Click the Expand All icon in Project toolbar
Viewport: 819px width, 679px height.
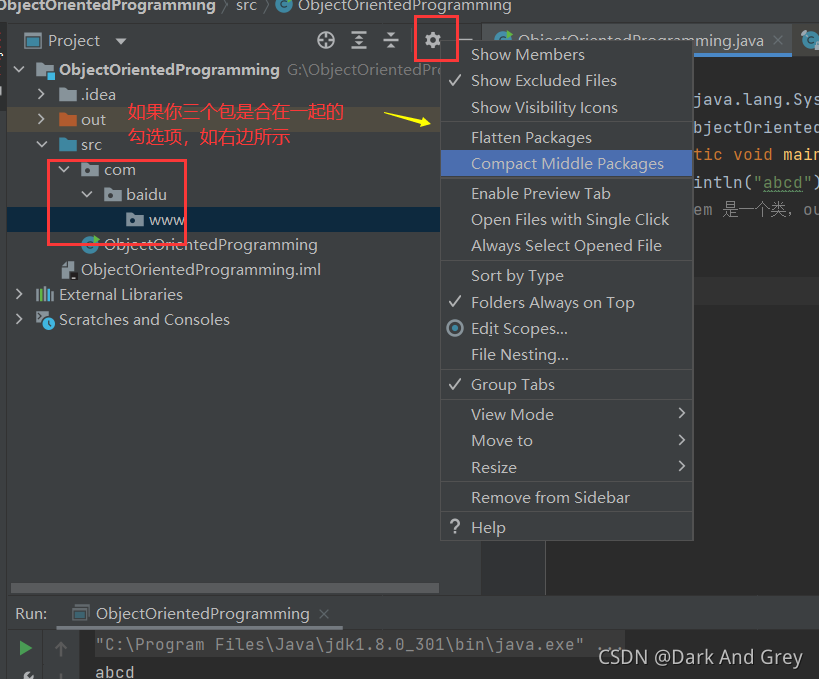pos(359,40)
